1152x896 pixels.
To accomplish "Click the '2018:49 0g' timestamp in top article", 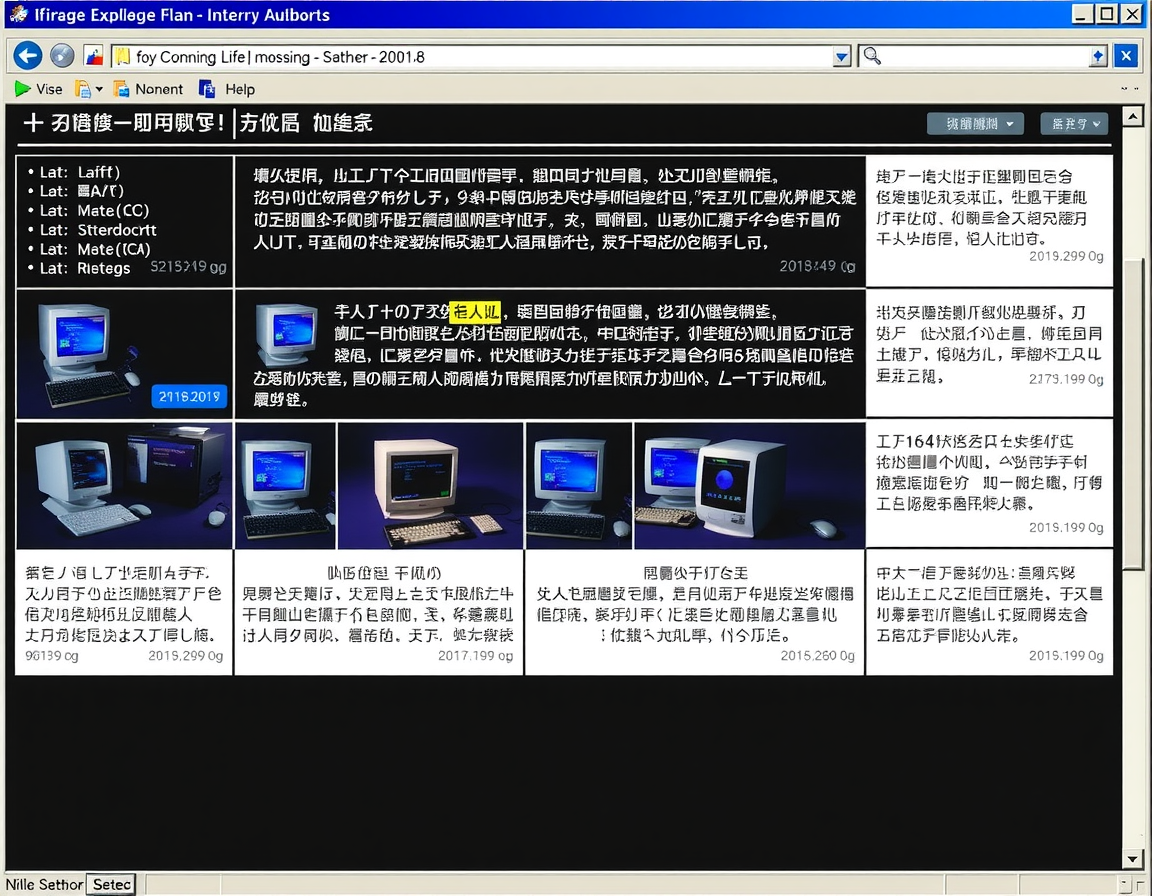I will point(817,266).
